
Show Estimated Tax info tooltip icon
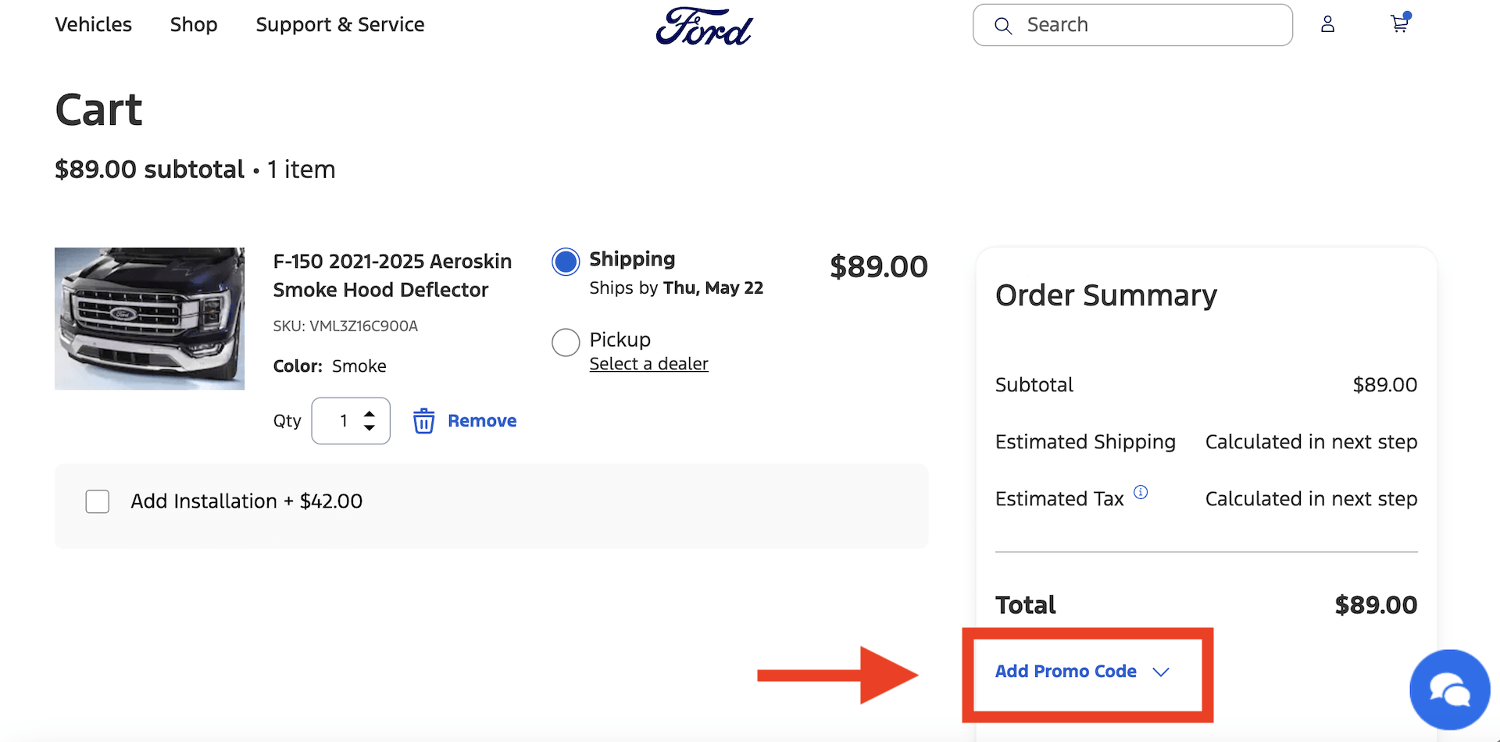(x=1140, y=493)
